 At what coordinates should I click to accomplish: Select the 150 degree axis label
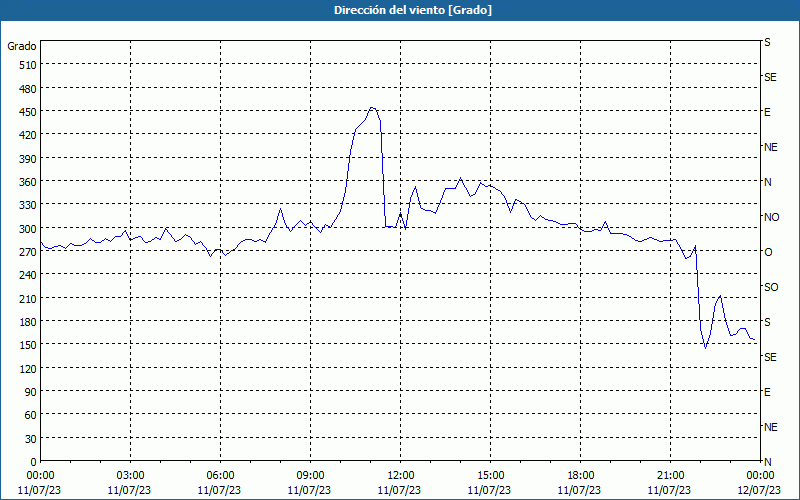pyautogui.click(x=28, y=345)
